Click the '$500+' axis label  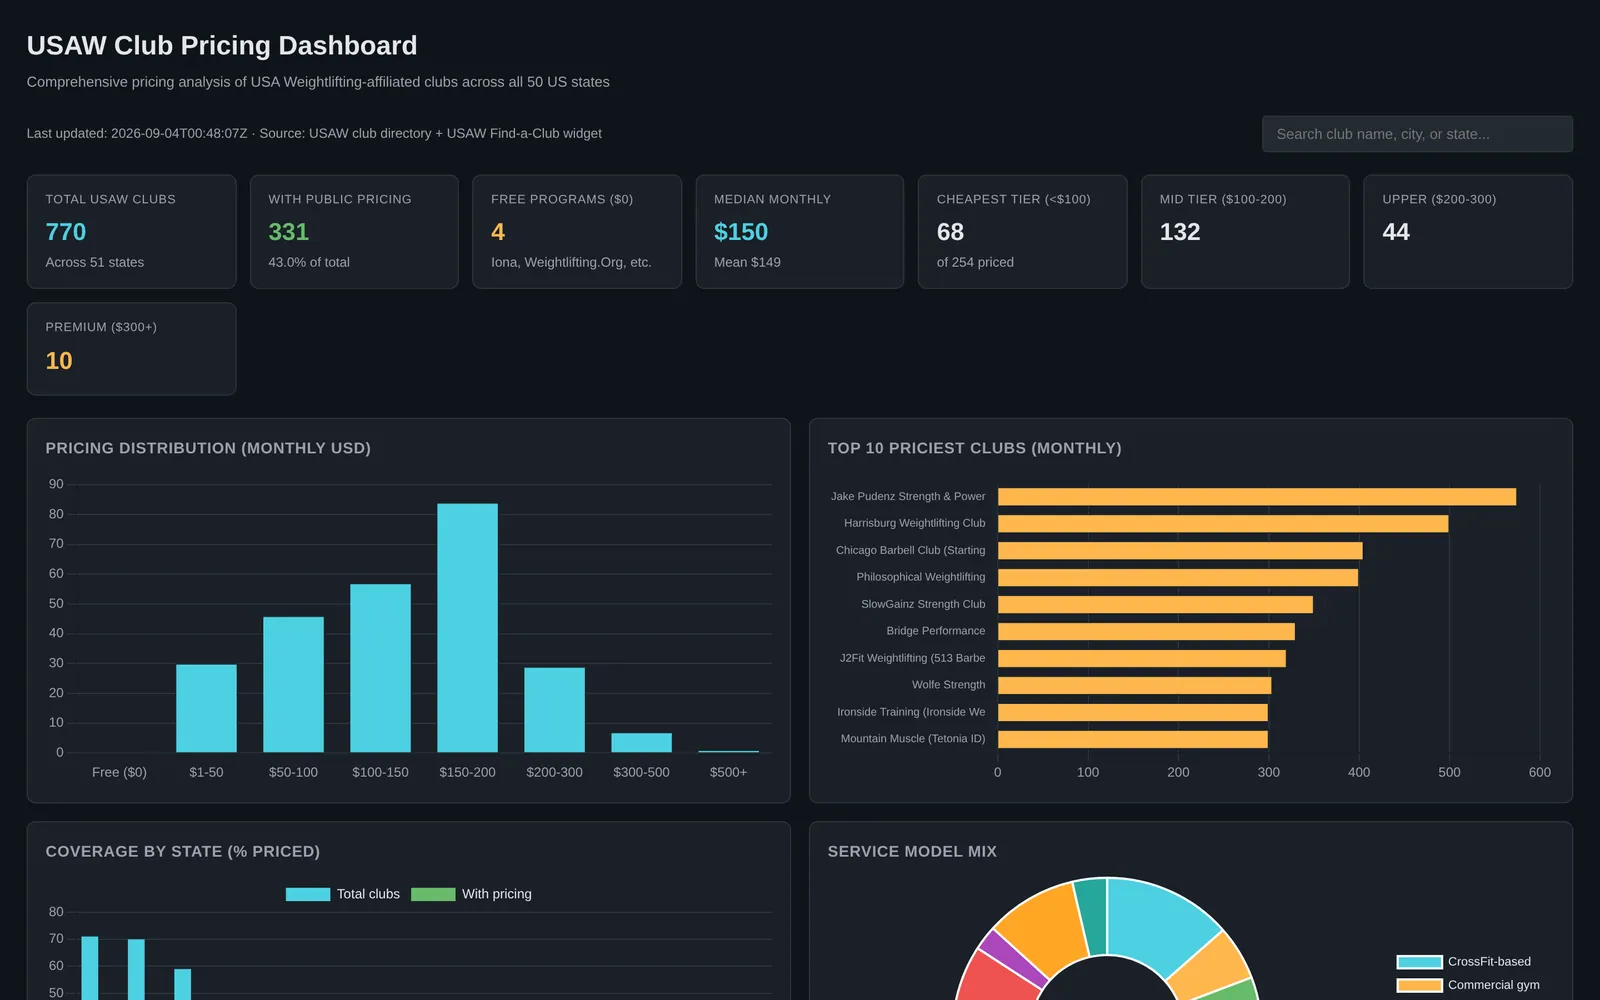point(728,773)
